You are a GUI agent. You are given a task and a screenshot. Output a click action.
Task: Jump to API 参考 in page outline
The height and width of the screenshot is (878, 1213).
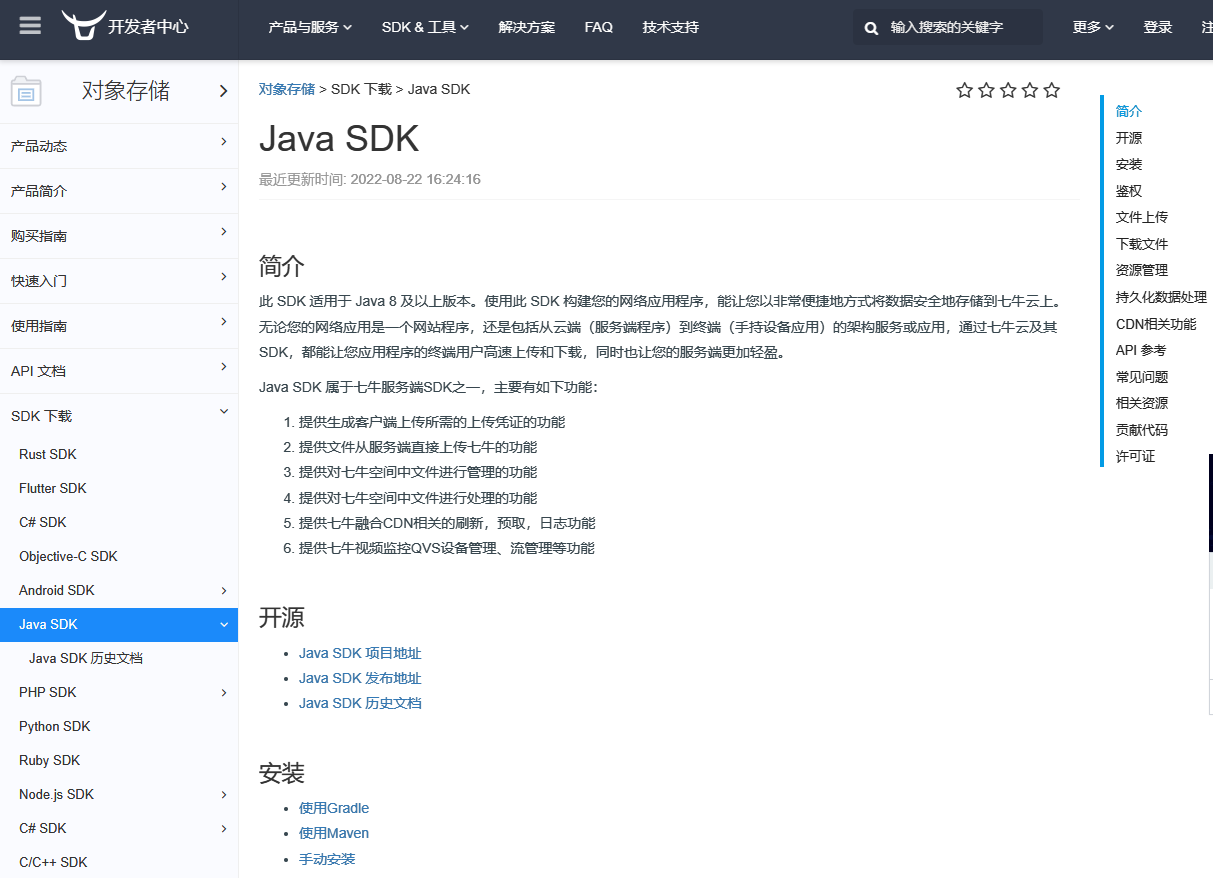coord(1141,350)
